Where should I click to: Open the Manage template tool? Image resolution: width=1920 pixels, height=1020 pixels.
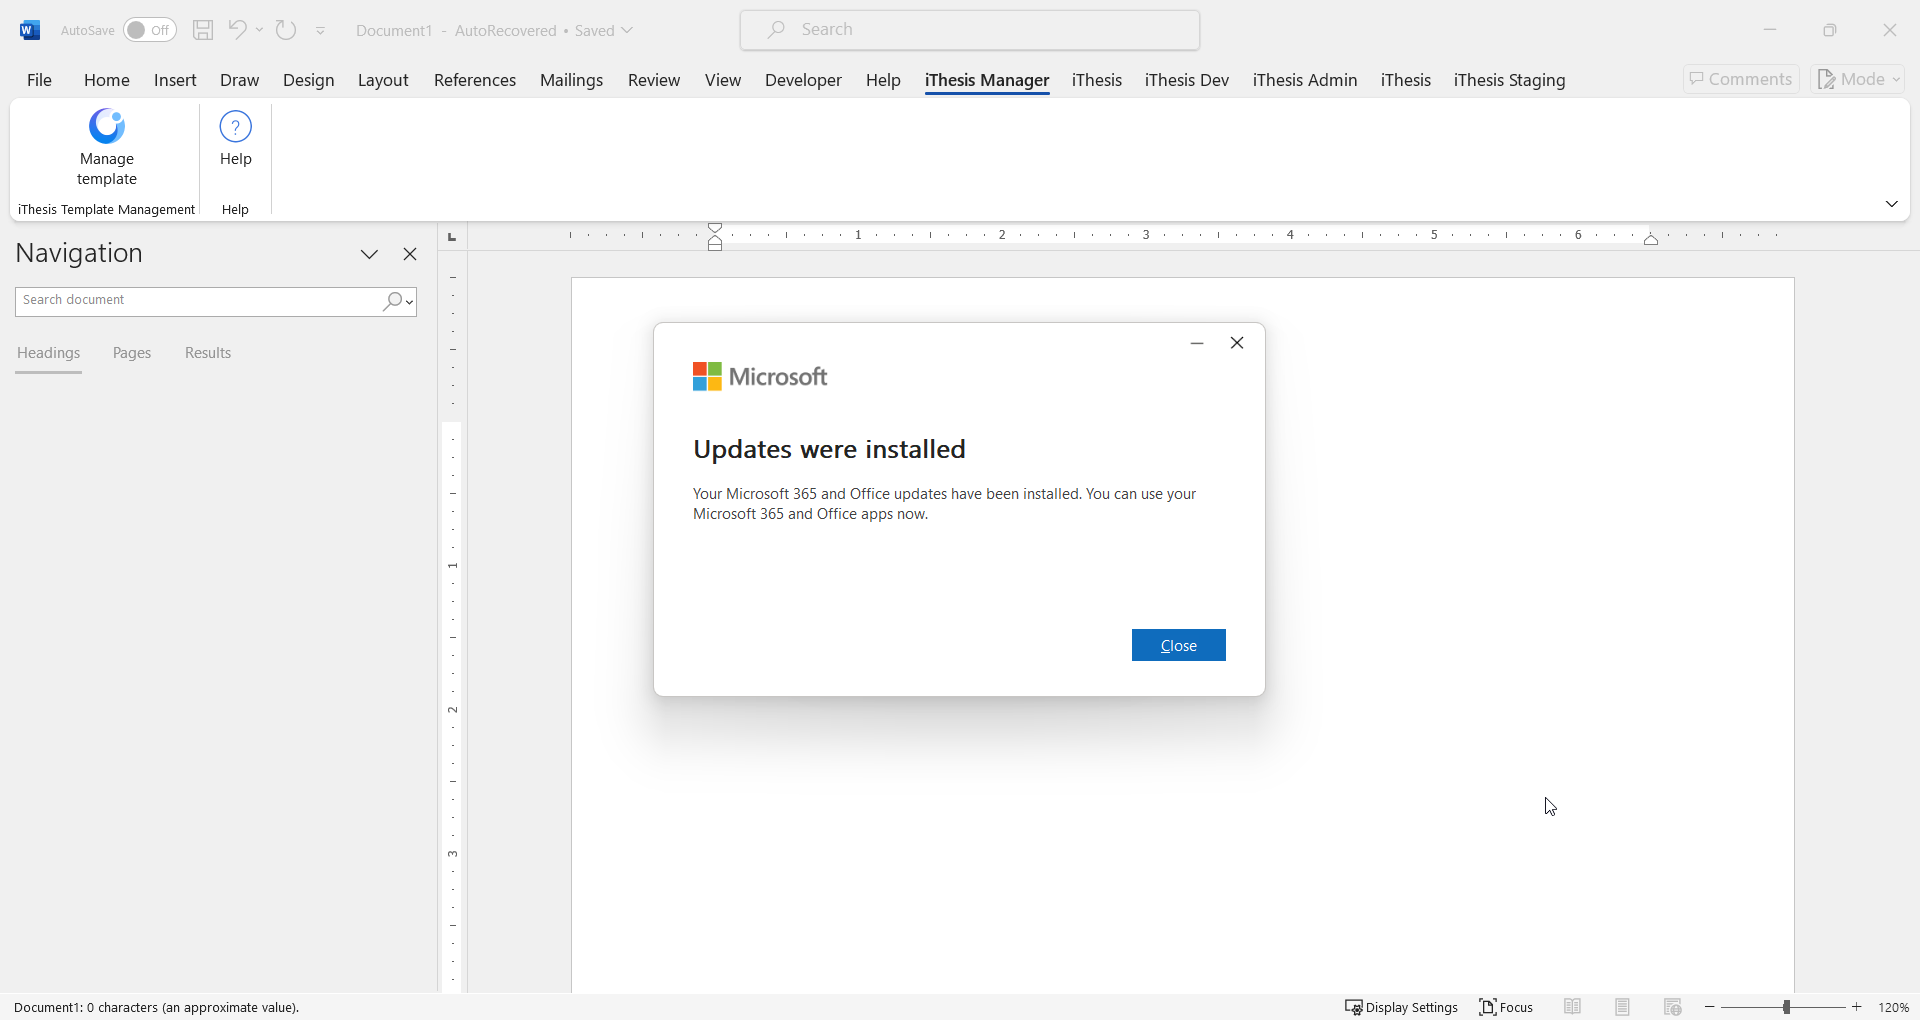pos(107,148)
